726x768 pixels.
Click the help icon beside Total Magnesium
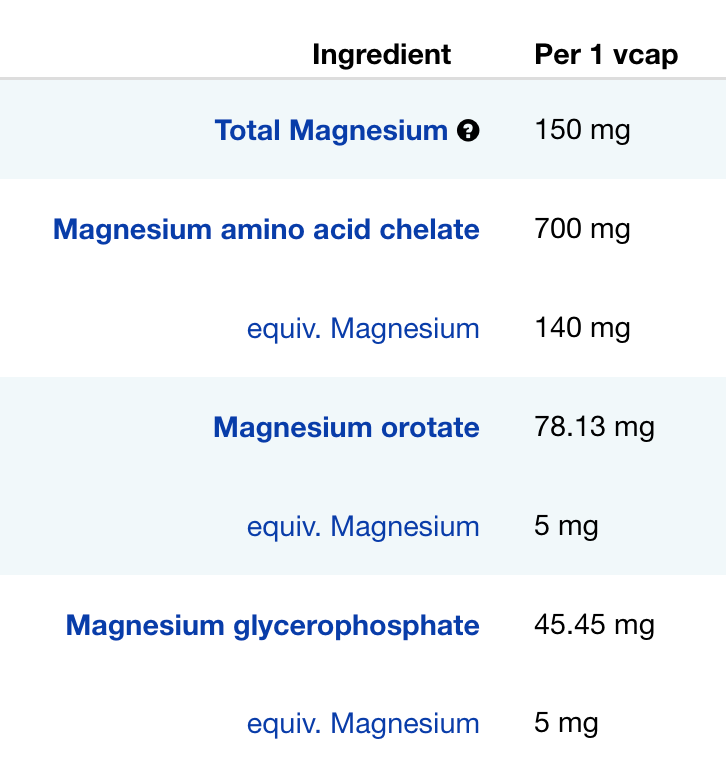468,131
